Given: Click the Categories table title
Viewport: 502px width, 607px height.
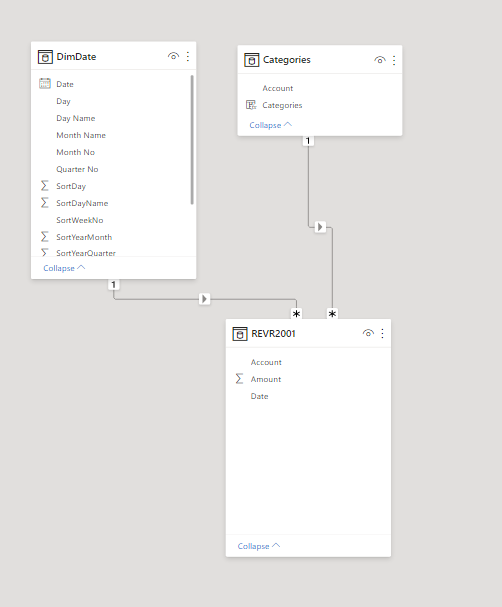Looking at the screenshot, I should tap(287, 60).
